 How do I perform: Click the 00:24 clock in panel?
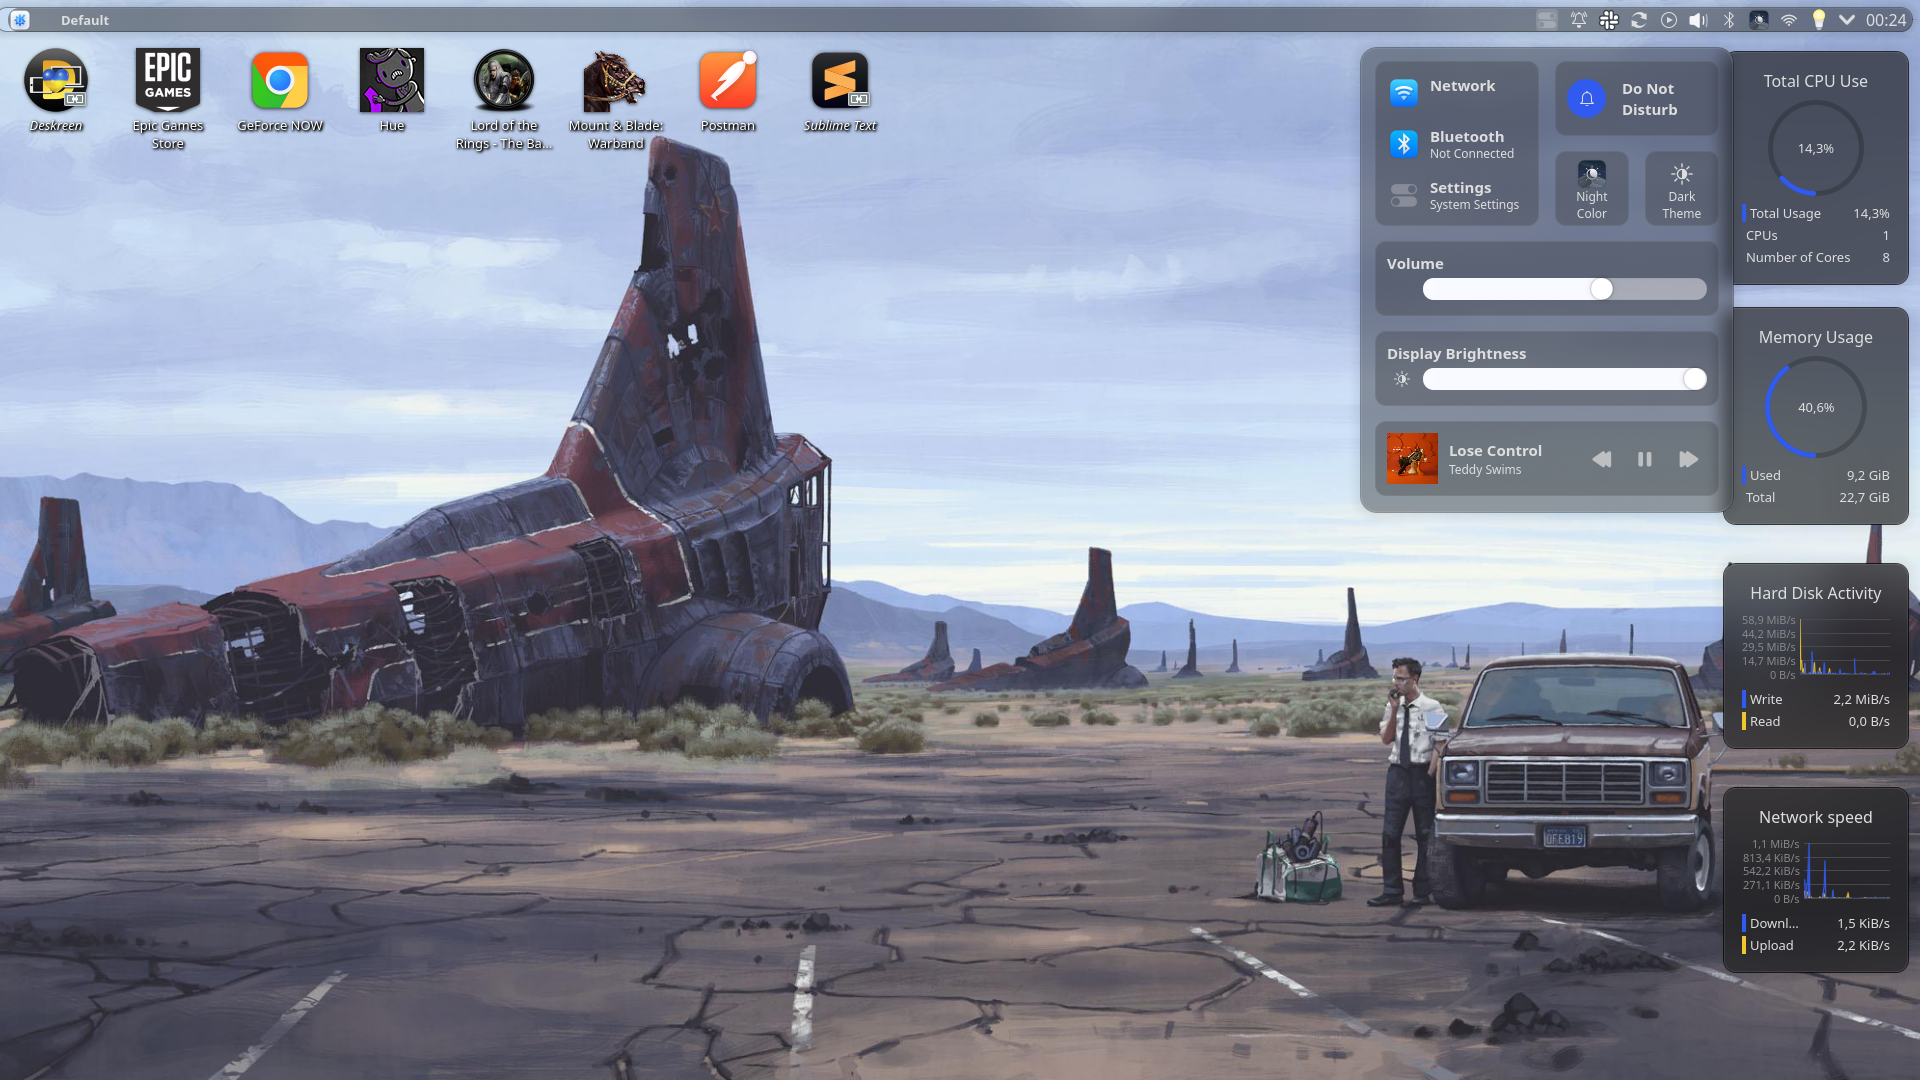coord(1886,20)
